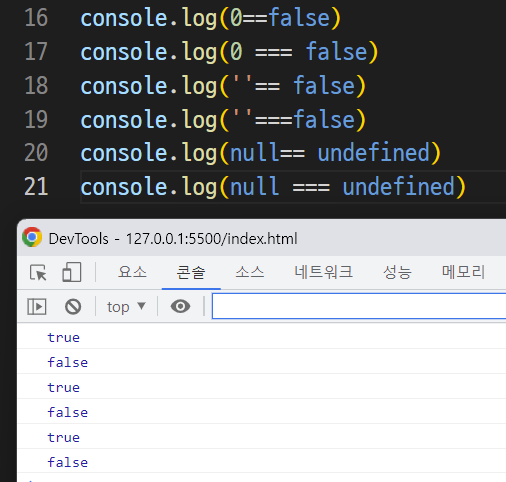Click line number 21 in editor gutter
This screenshot has height=482, width=506.
pyautogui.click(x=36, y=187)
